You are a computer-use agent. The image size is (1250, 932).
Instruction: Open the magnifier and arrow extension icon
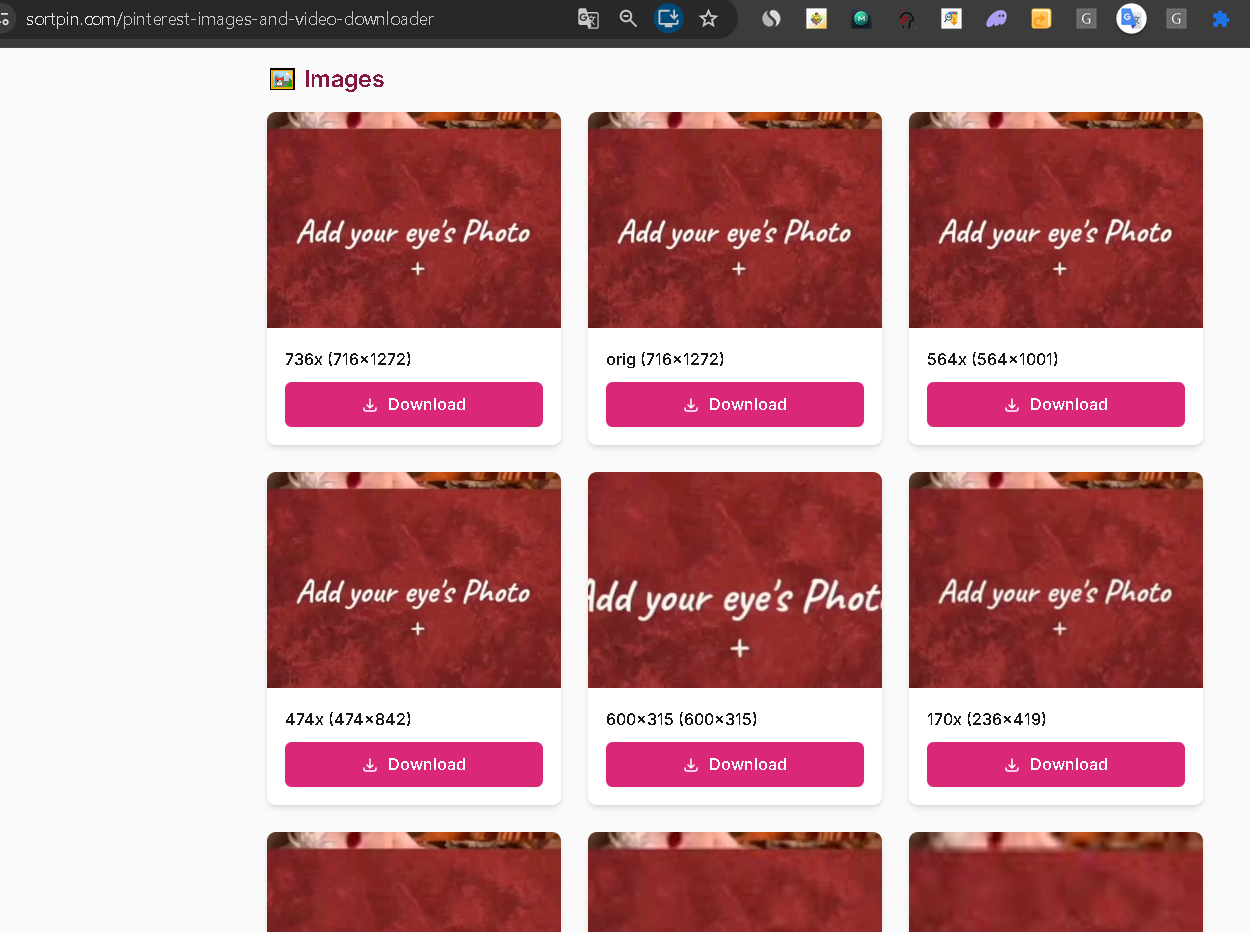click(x=951, y=18)
